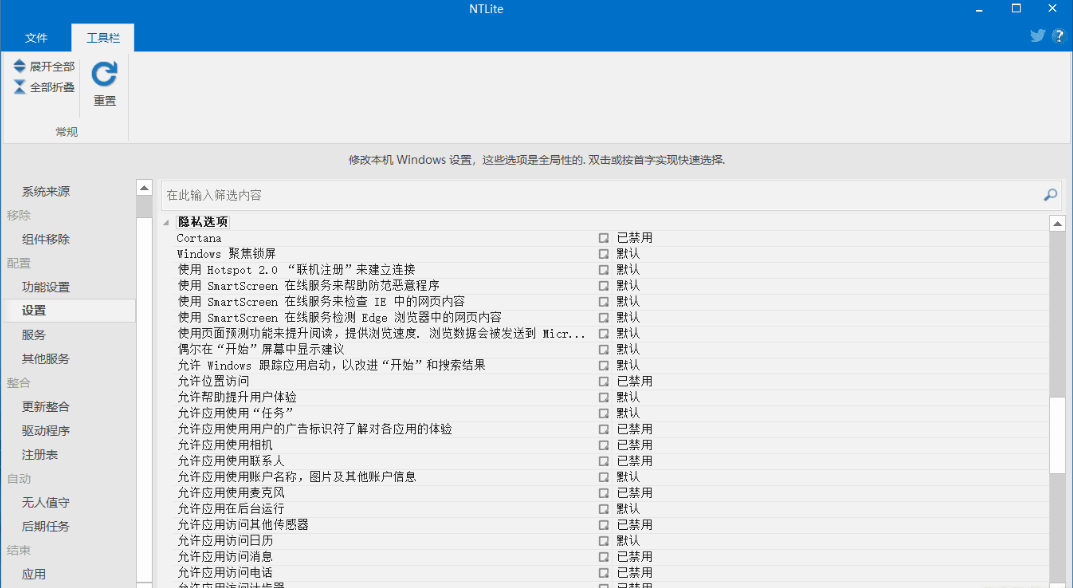Click the Expand All (展开全部) icon

pos(20,66)
